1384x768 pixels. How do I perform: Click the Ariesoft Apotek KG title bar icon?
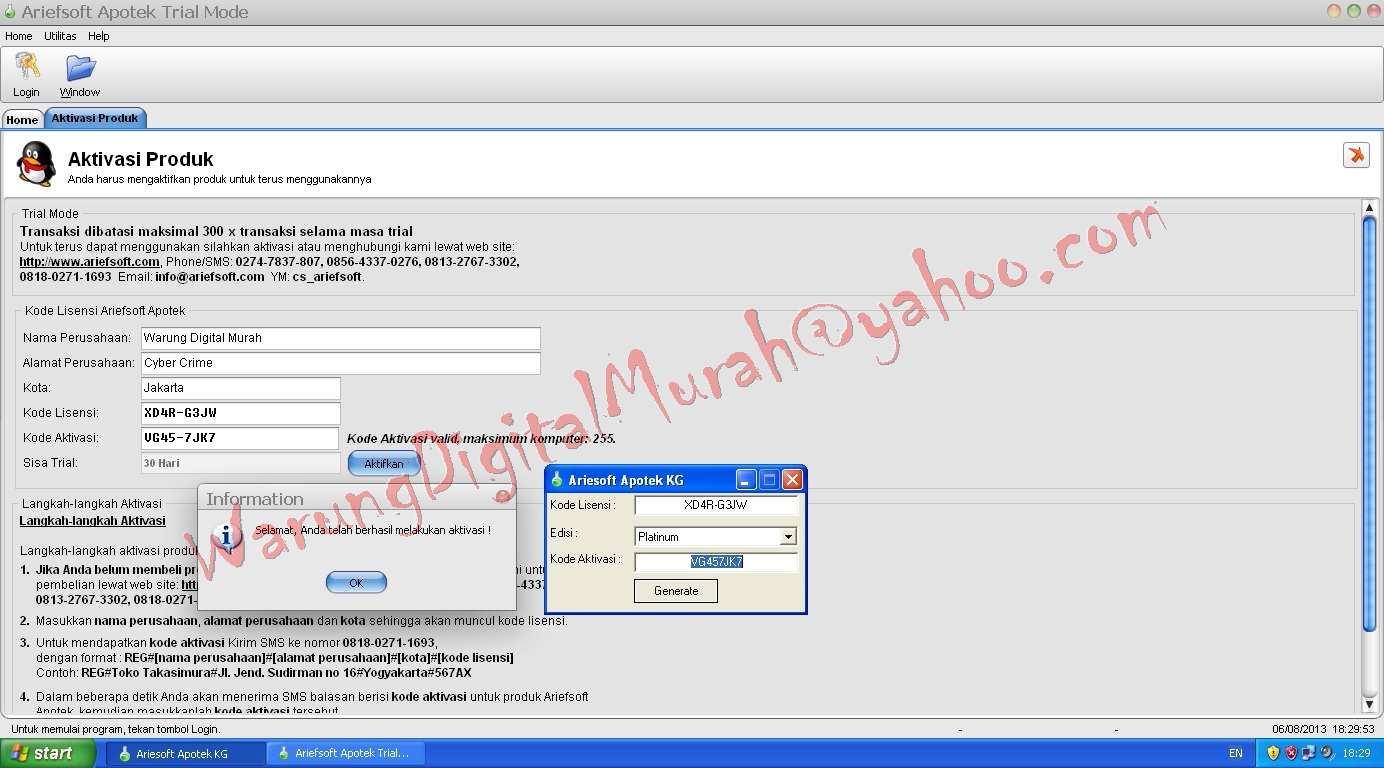point(557,480)
